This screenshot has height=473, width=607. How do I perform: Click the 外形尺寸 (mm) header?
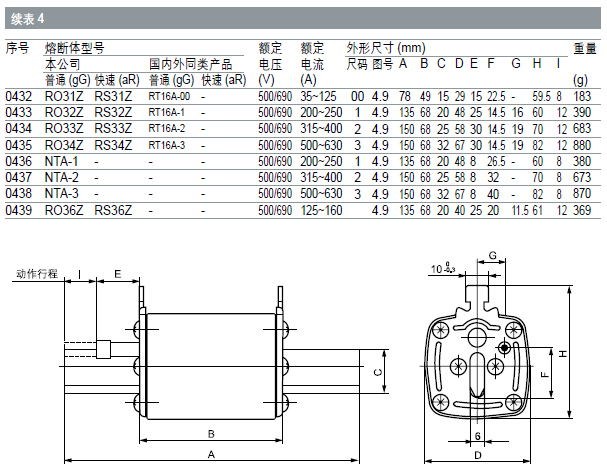pyautogui.click(x=386, y=47)
